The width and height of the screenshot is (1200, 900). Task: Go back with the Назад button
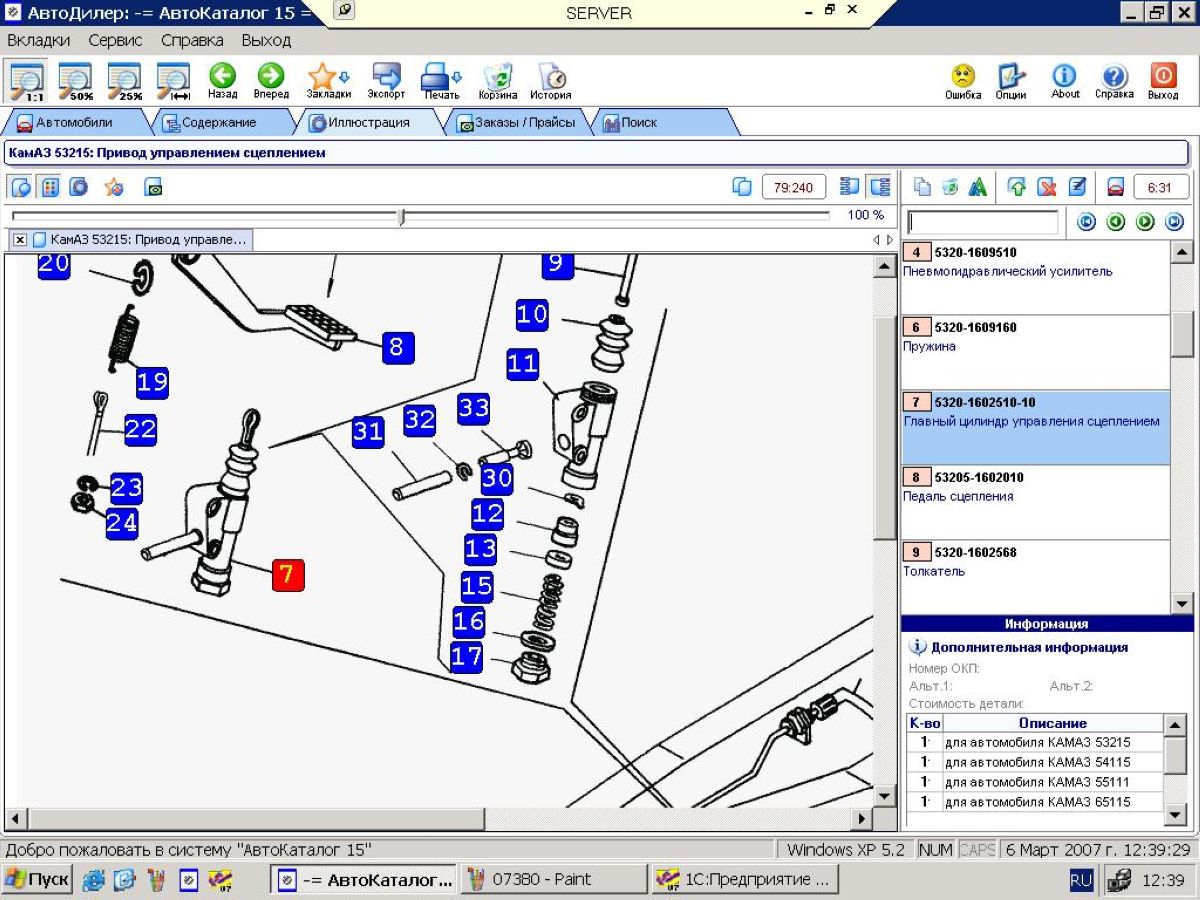click(x=222, y=80)
